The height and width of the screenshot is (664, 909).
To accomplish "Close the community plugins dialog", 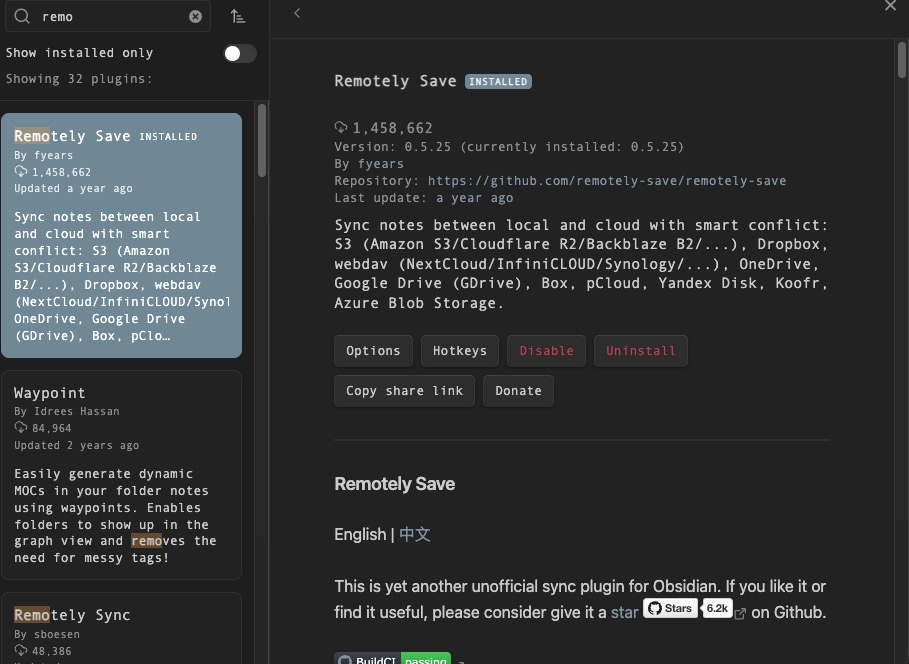I will coord(890,6).
